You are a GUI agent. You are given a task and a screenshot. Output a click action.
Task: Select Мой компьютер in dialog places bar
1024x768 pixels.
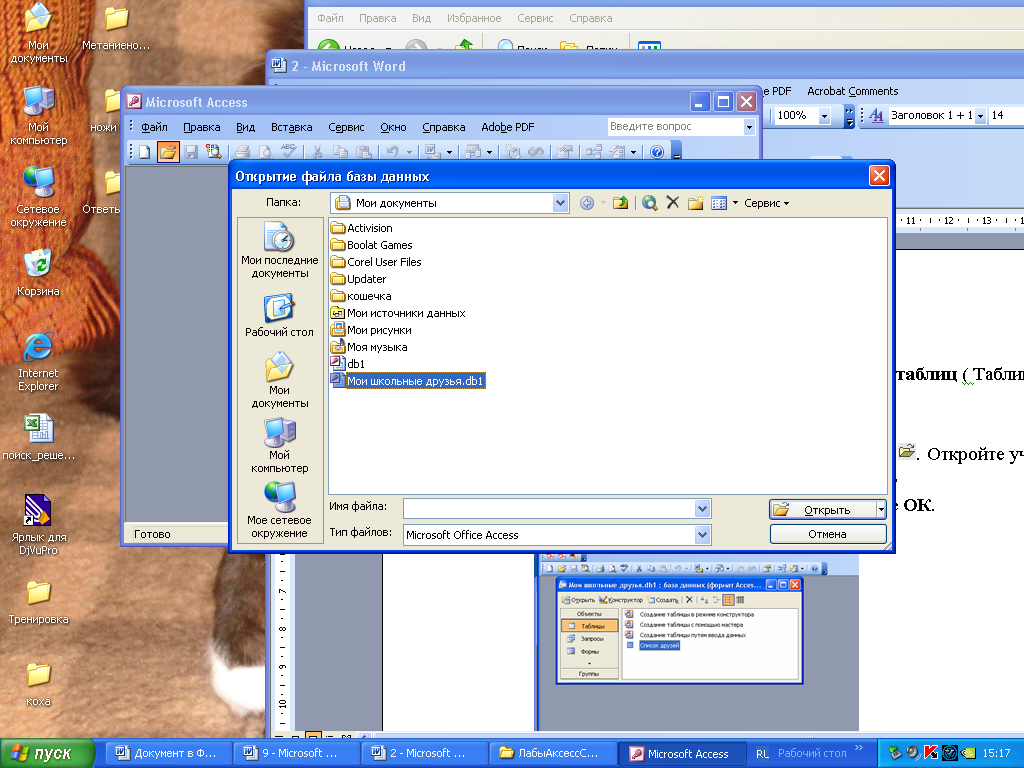pos(280,445)
